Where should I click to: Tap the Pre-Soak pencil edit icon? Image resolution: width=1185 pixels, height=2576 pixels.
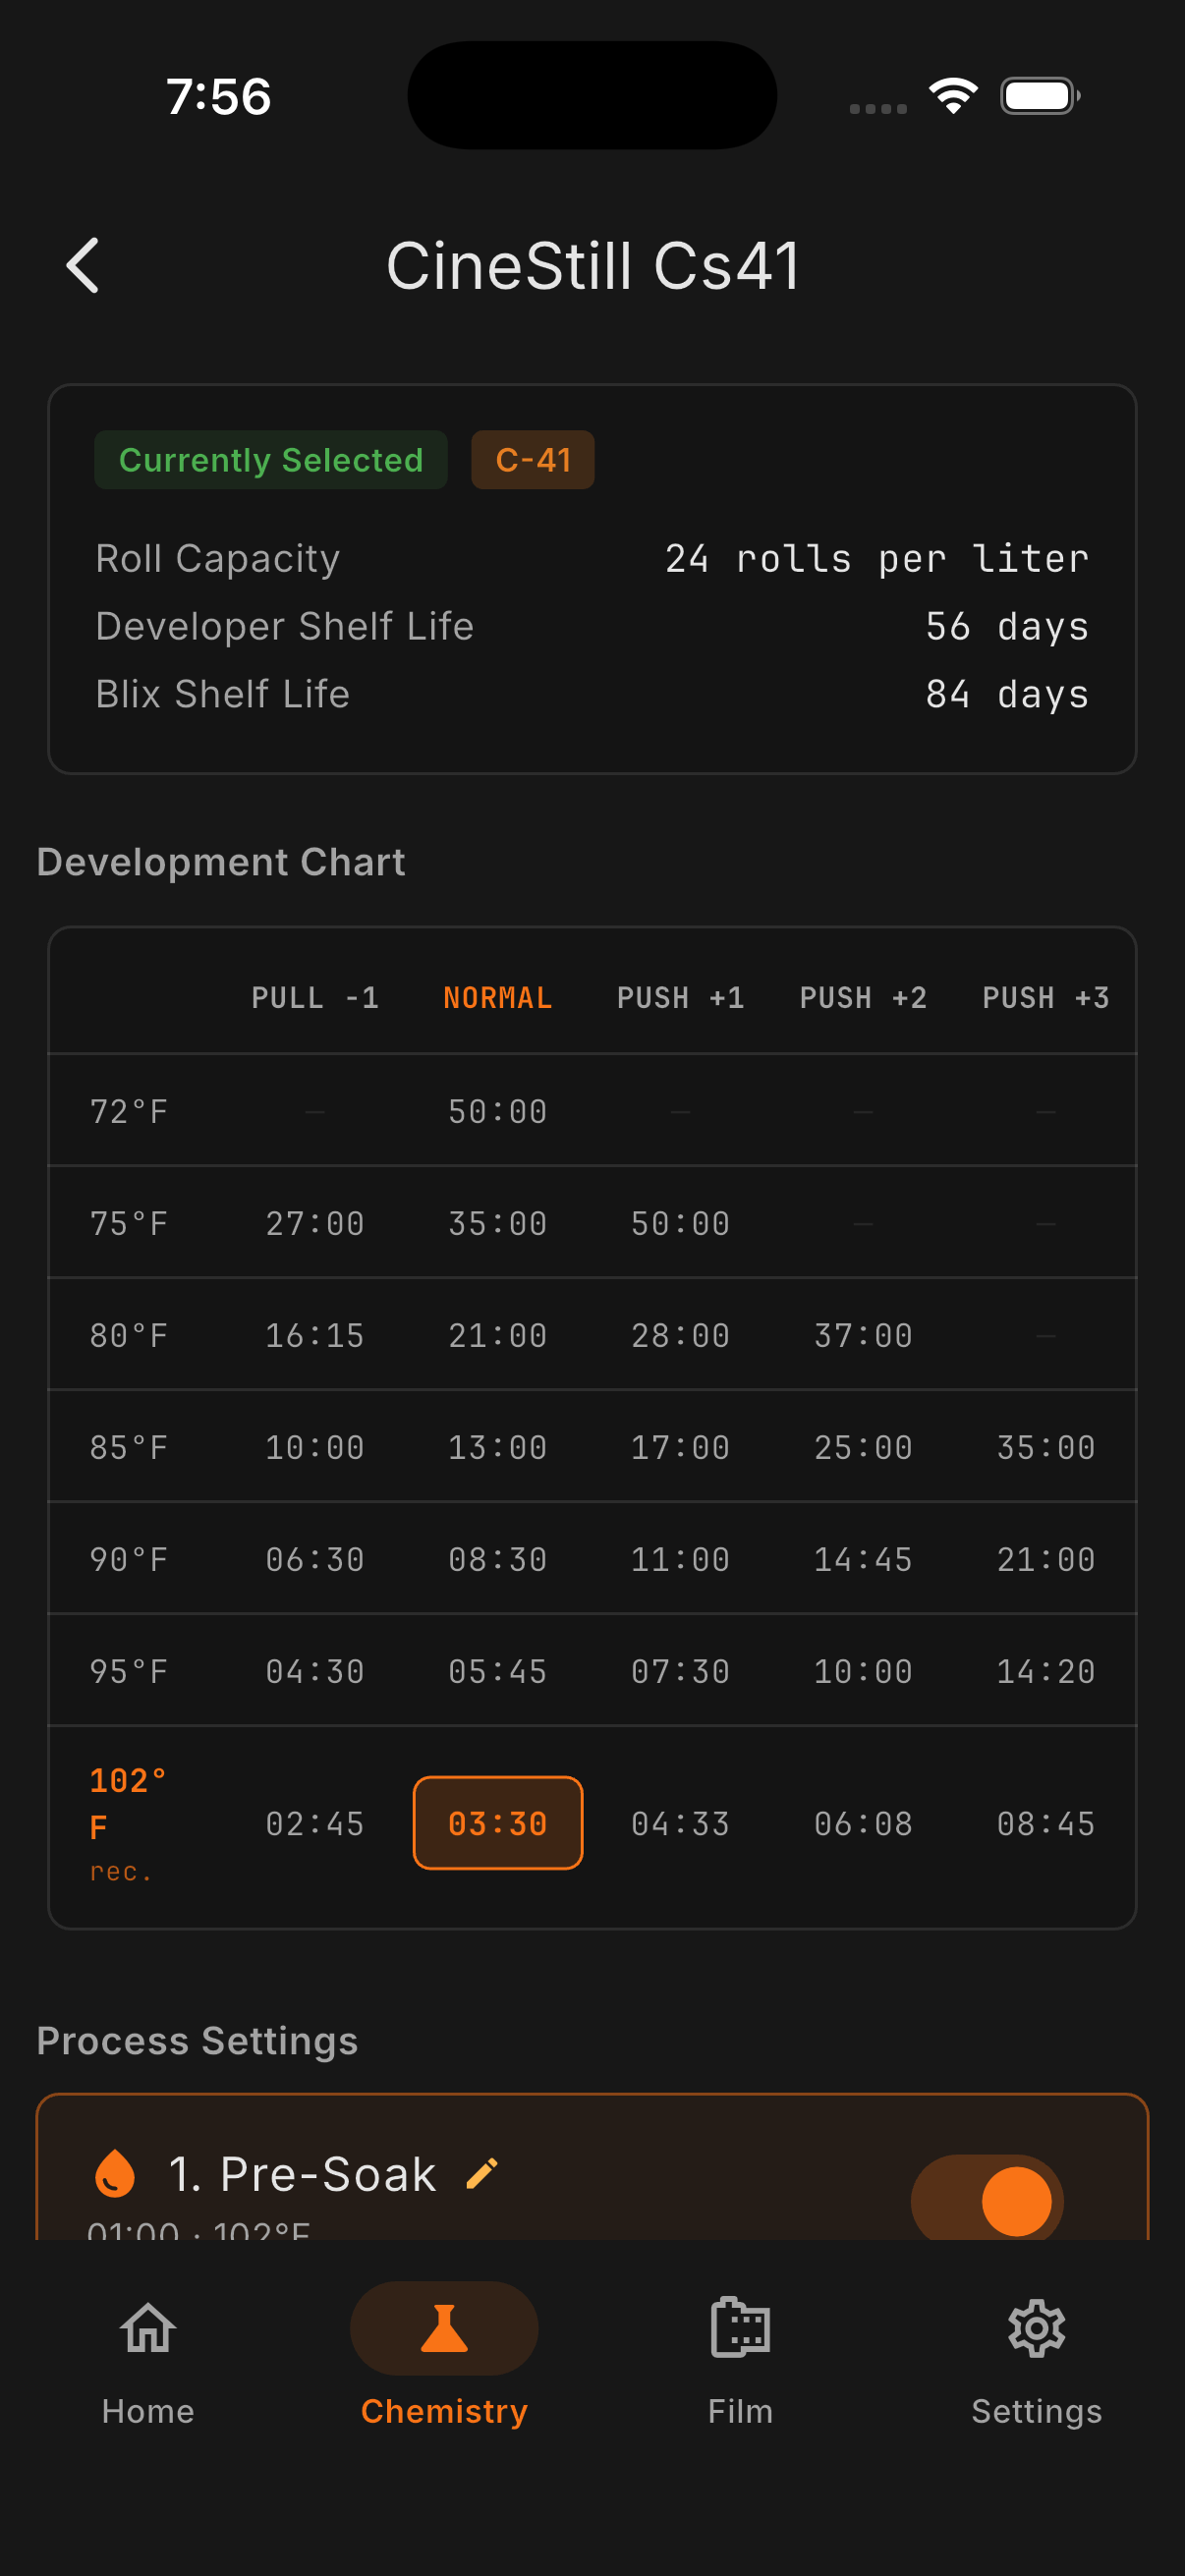coord(482,2174)
